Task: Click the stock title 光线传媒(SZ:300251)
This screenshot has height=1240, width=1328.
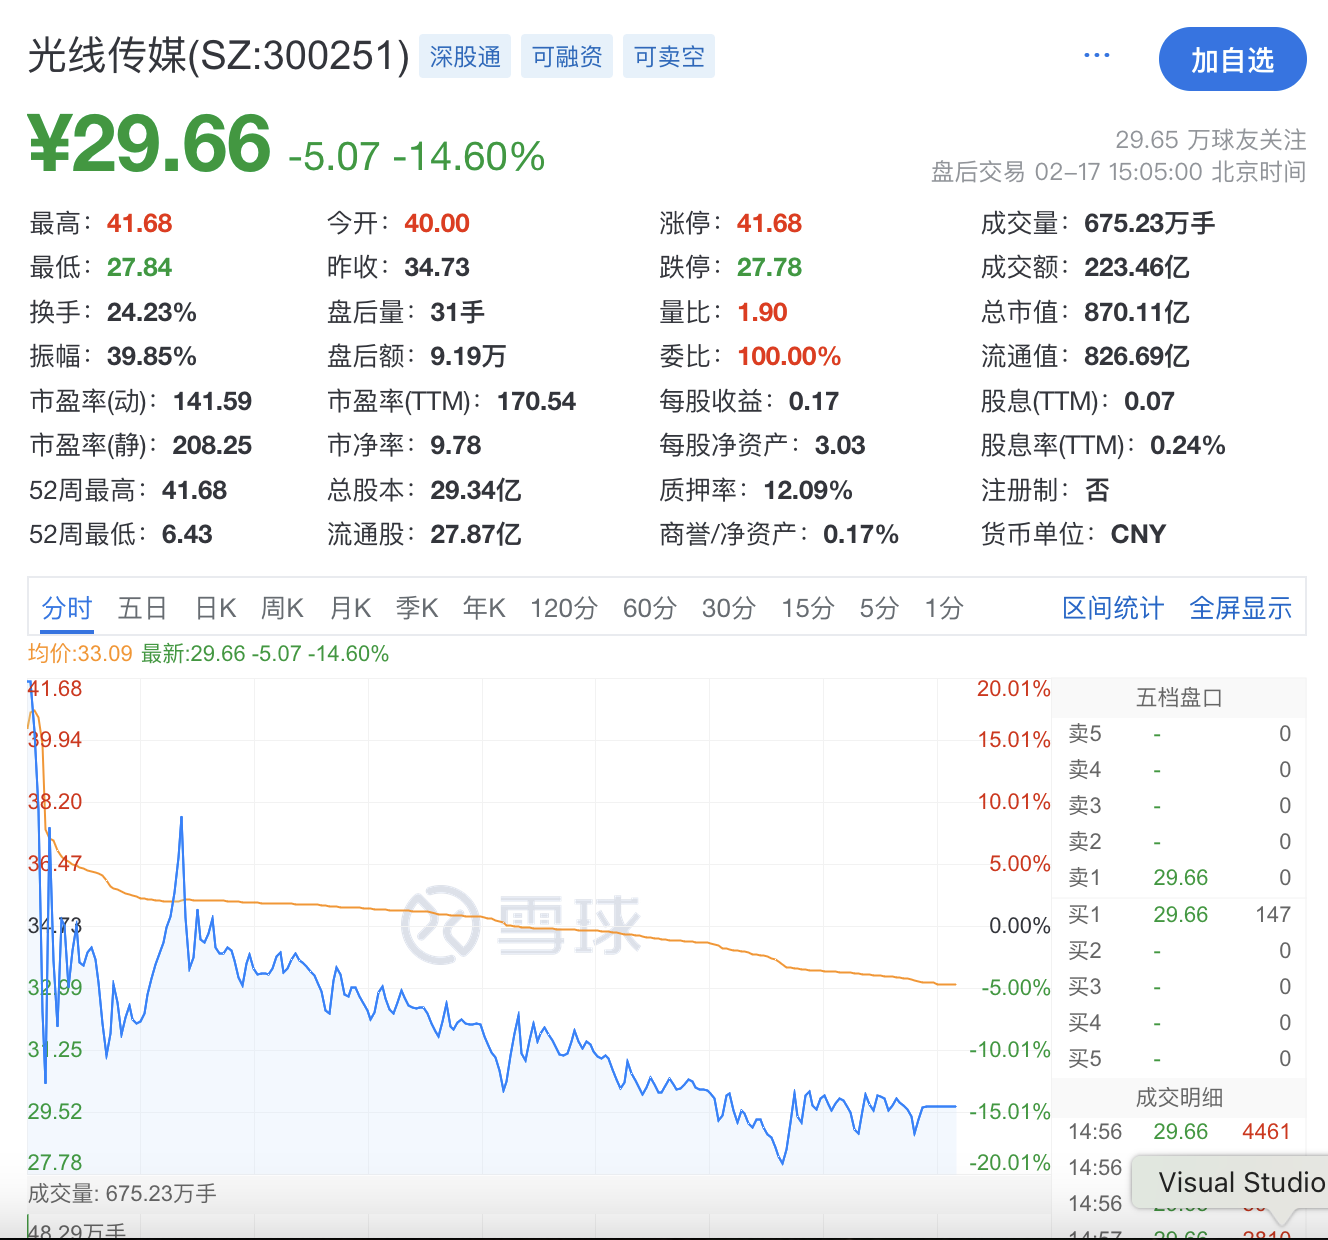Action: tap(219, 56)
